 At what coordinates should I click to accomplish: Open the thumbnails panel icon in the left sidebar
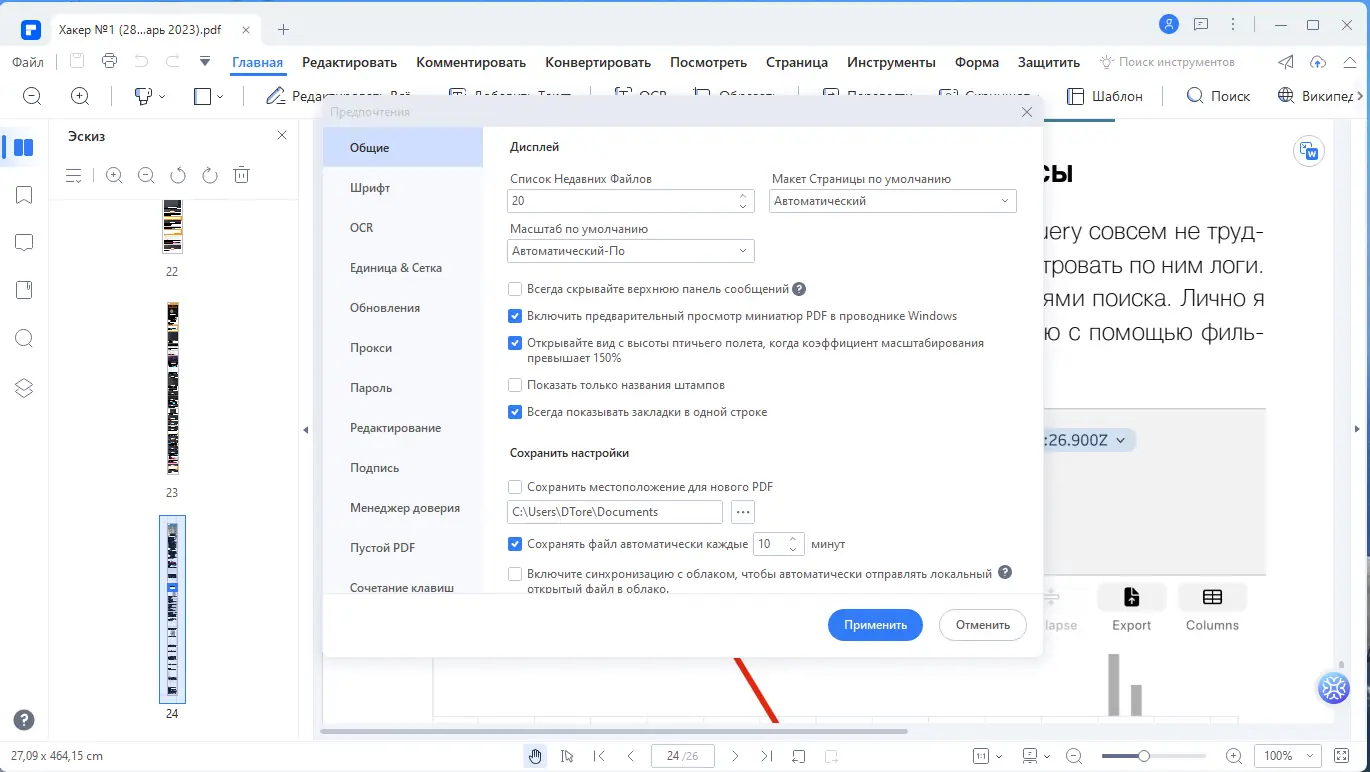pyautogui.click(x=24, y=148)
